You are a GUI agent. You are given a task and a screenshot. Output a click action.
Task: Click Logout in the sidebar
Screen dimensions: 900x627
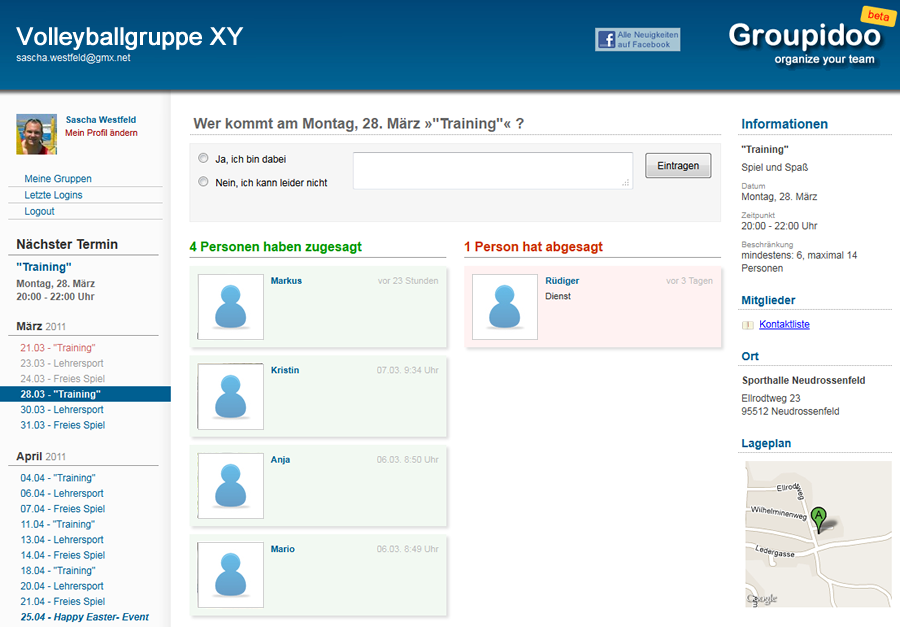tap(40, 211)
